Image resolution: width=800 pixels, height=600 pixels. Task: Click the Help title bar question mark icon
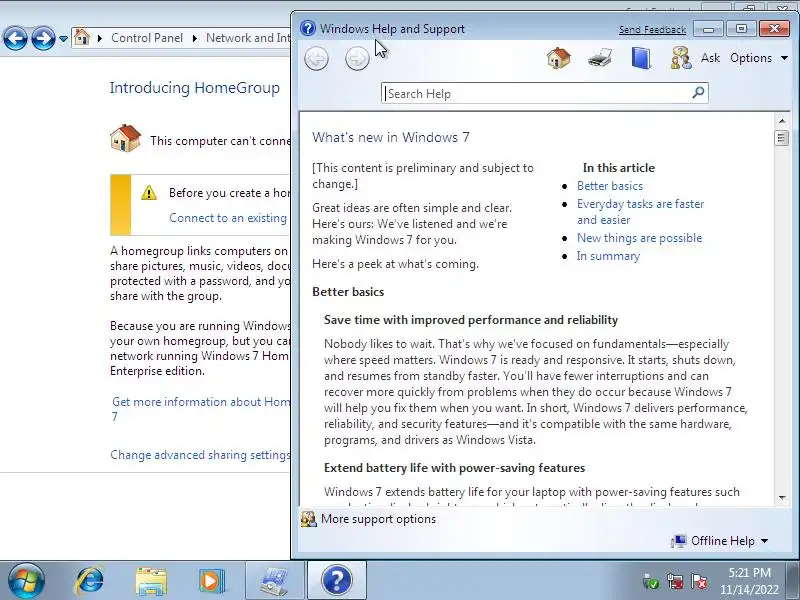(308, 28)
